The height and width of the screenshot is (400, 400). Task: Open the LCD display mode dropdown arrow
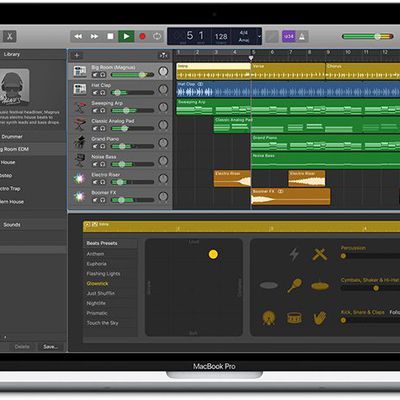pos(259,36)
